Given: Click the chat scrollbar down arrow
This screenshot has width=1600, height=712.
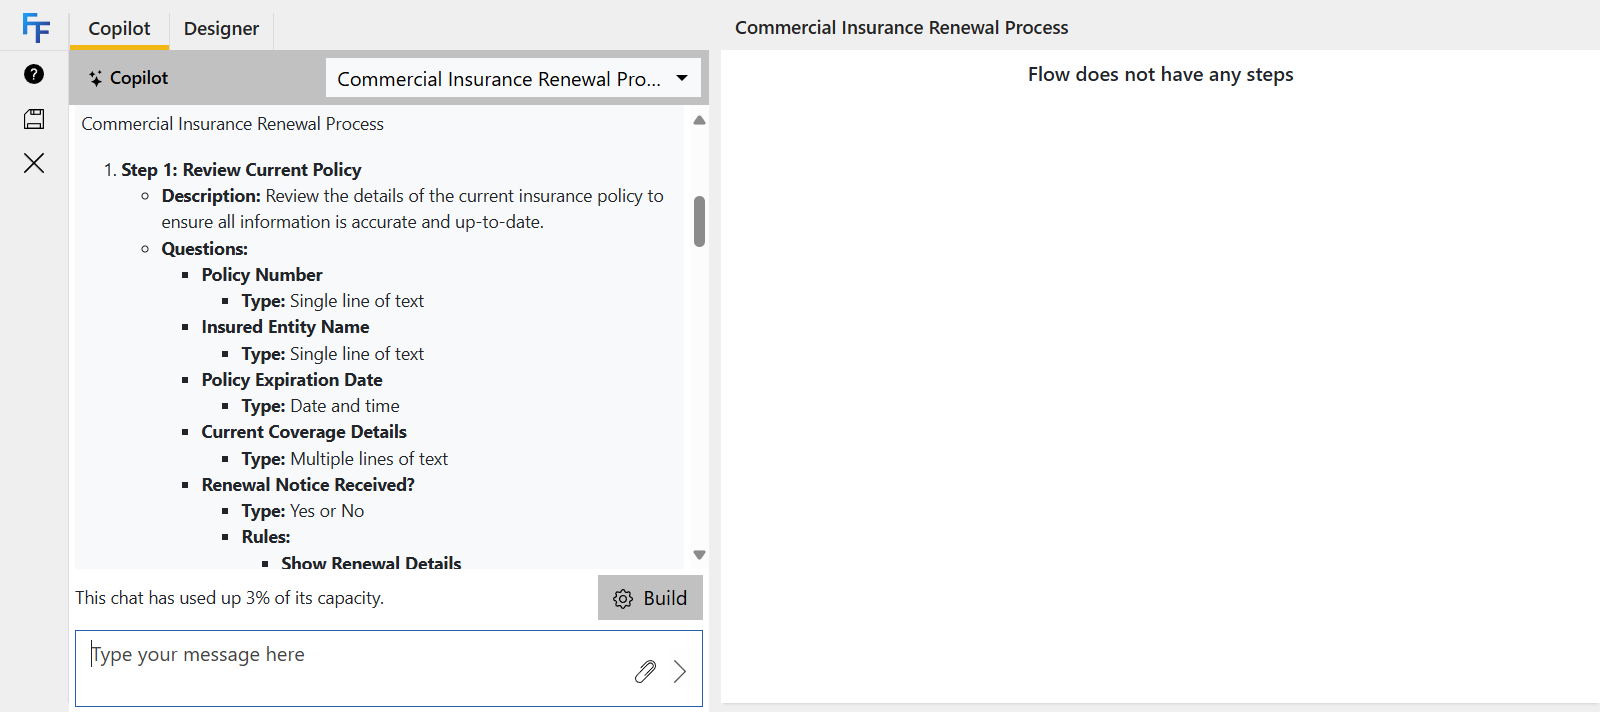Looking at the screenshot, I should [699, 555].
